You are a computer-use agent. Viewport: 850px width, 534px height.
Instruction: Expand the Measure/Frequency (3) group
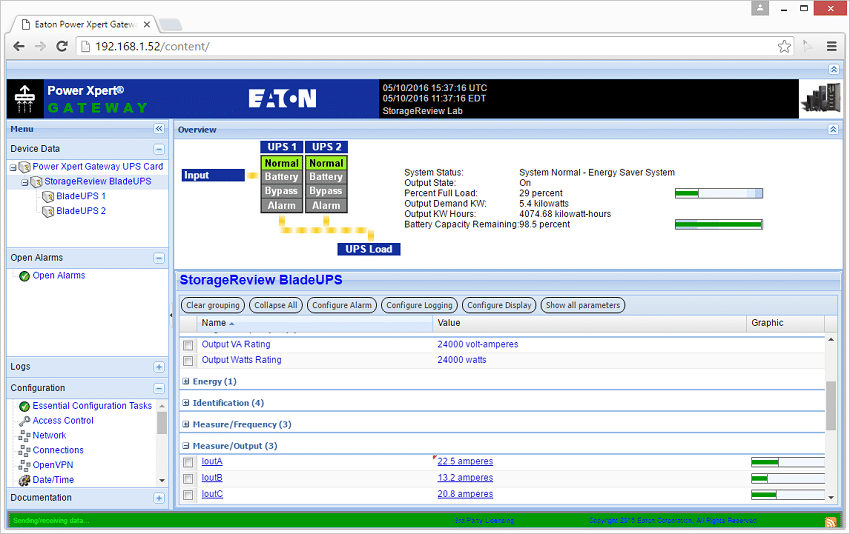pyautogui.click(x=186, y=424)
